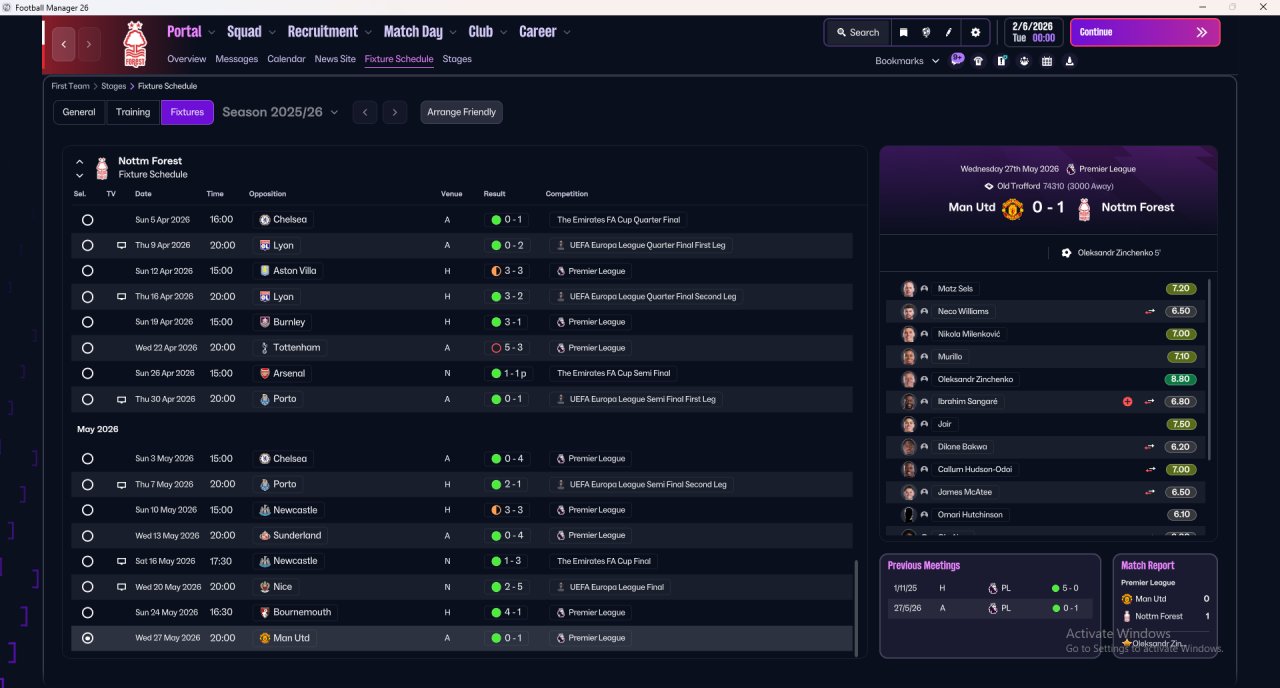Click the Chelsea badge in 5 Apr fixture
This screenshot has height=688, width=1280.
(x=264, y=219)
